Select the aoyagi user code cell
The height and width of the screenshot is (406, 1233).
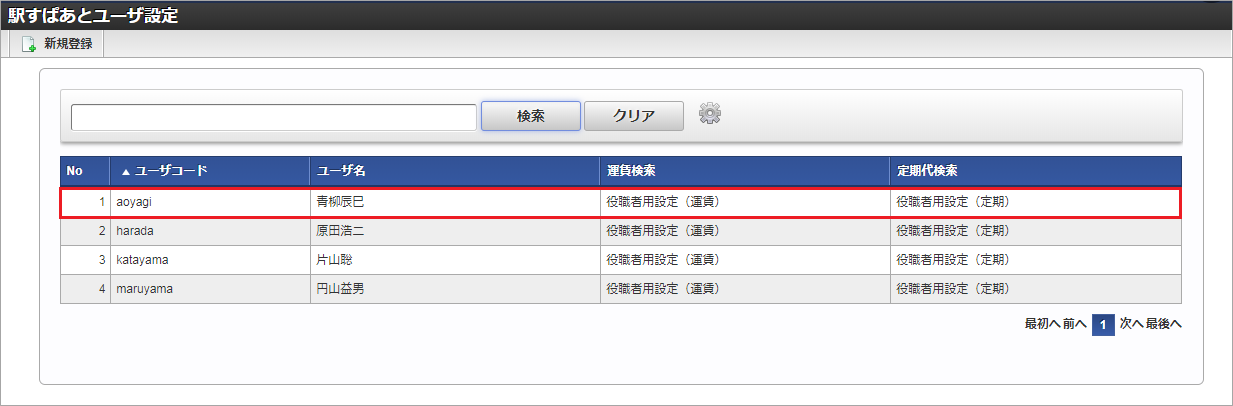(x=210, y=202)
